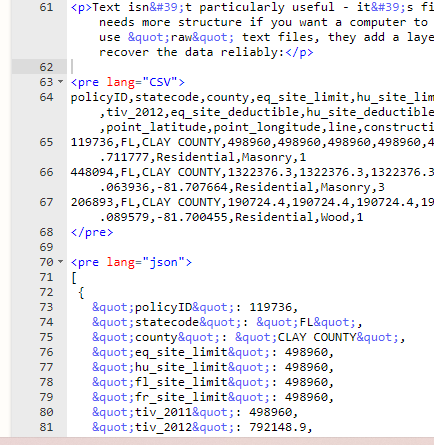Click line number 71 in gutter
Screen dimensions: 434x445
[x=46, y=277]
